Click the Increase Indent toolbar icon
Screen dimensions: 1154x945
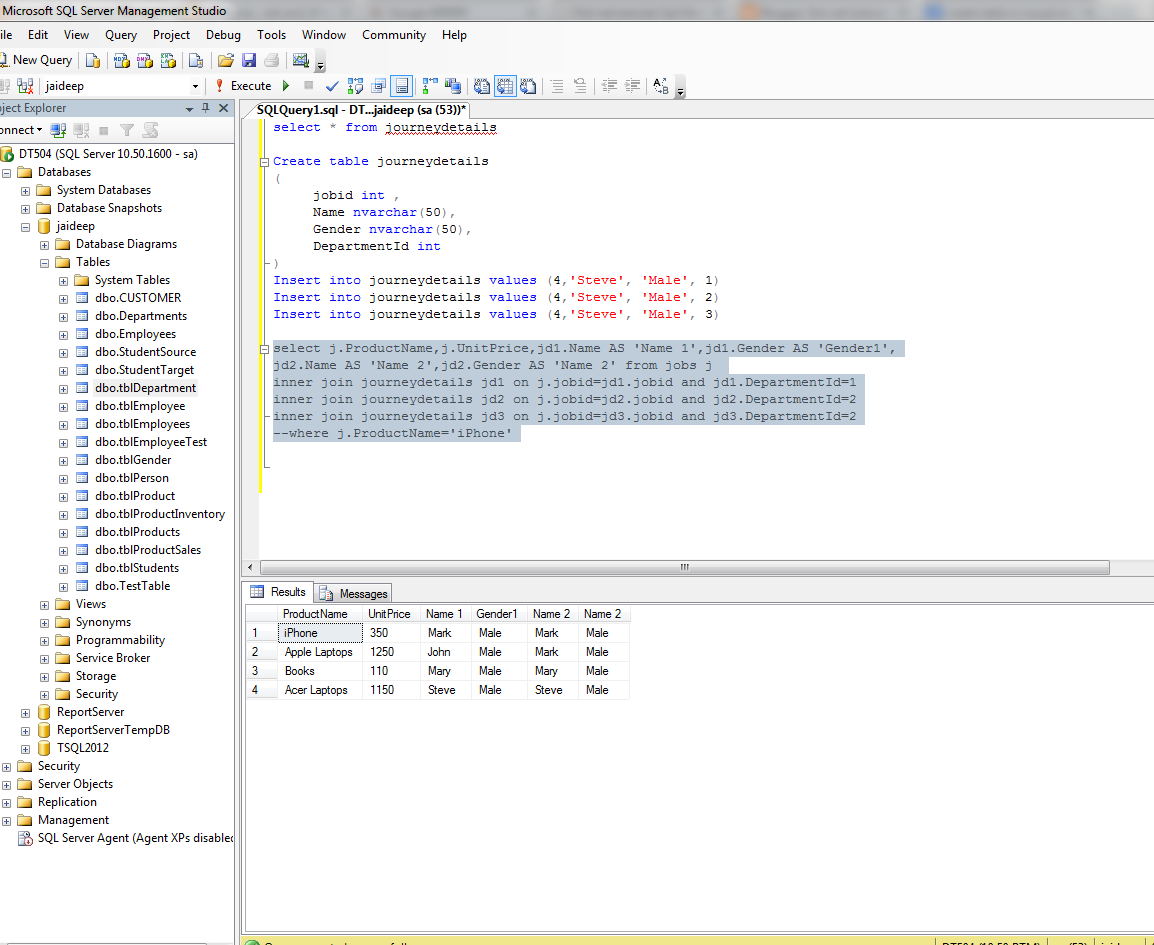click(x=632, y=86)
